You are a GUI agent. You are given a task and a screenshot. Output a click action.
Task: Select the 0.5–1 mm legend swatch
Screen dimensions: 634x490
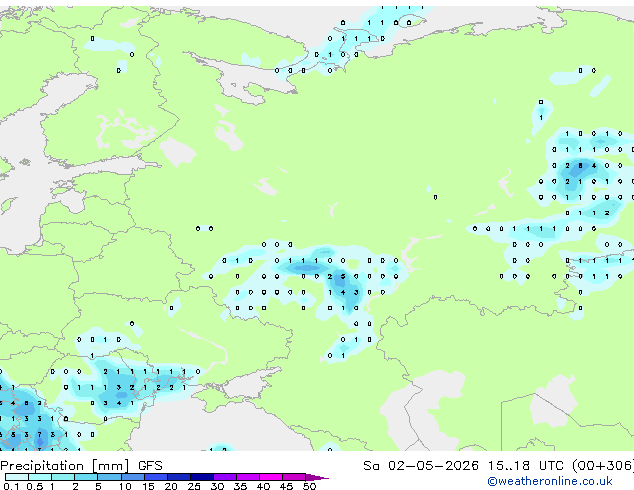click(40, 477)
